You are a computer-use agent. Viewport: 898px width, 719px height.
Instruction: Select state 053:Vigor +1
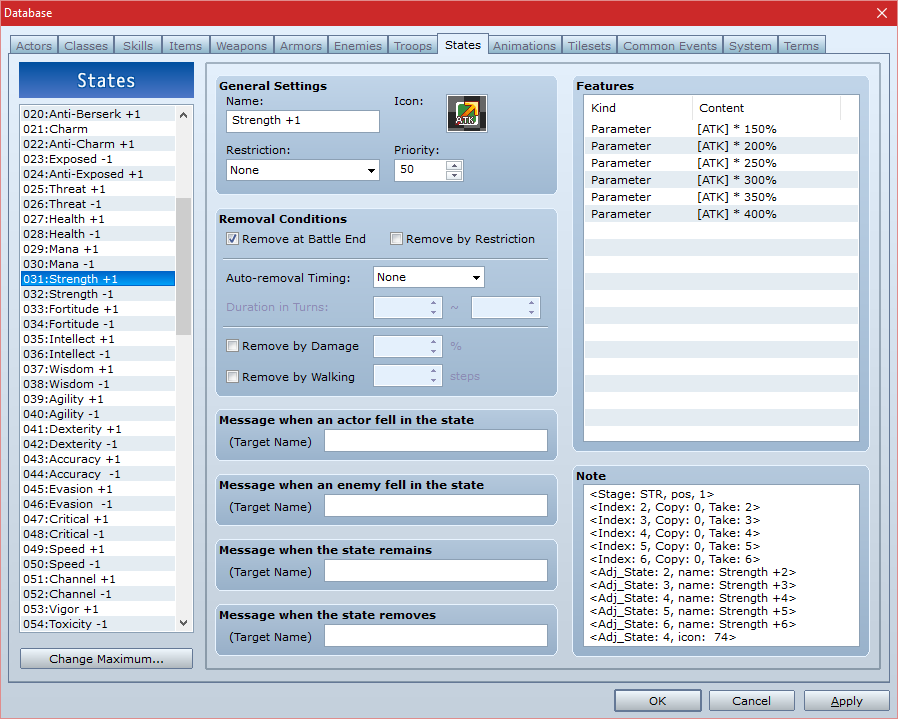coord(98,609)
